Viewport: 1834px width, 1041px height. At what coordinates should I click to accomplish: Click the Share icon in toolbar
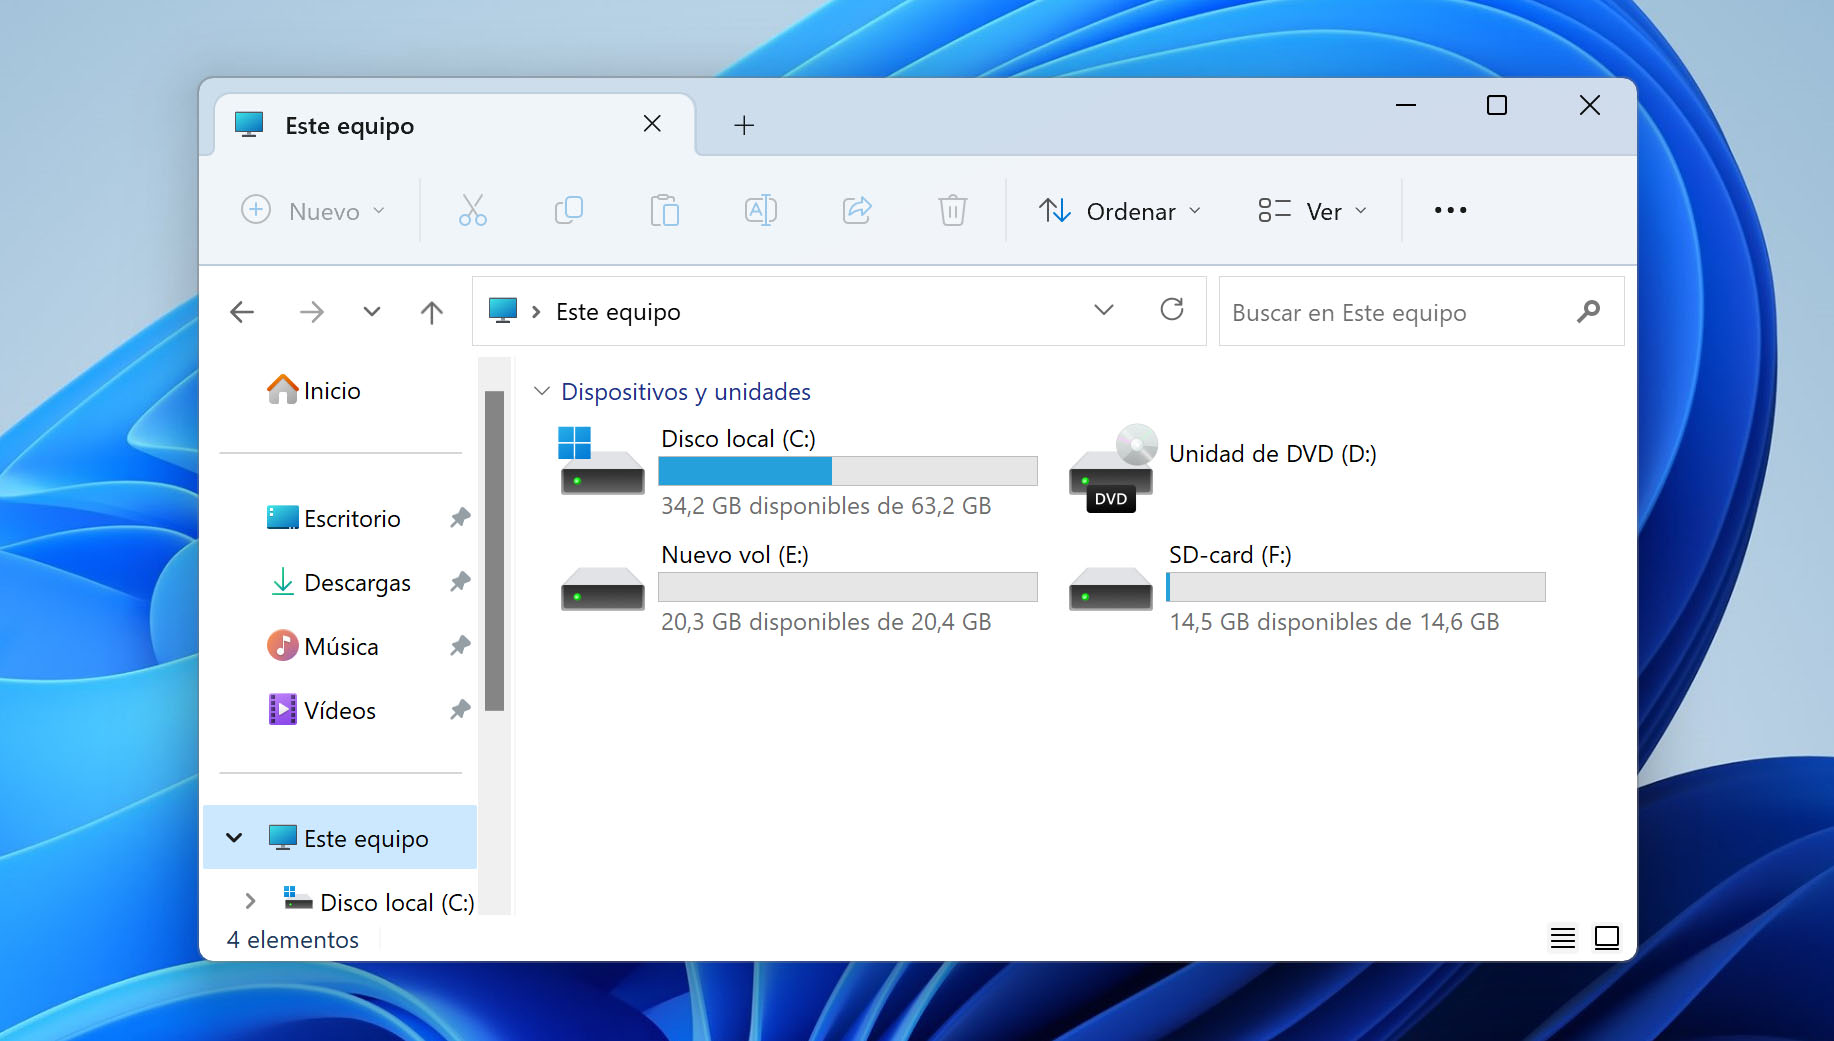click(x=857, y=211)
